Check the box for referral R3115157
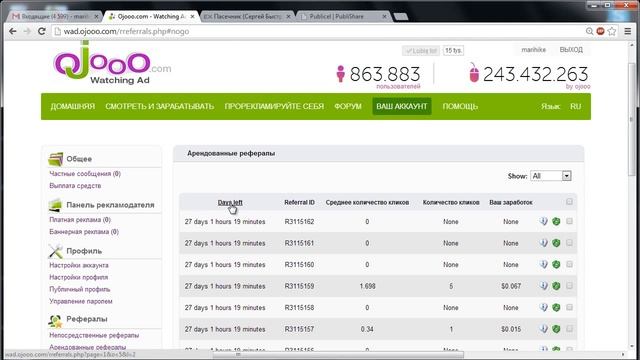The height and width of the screenshot is (360, 640). click(569, 329)
